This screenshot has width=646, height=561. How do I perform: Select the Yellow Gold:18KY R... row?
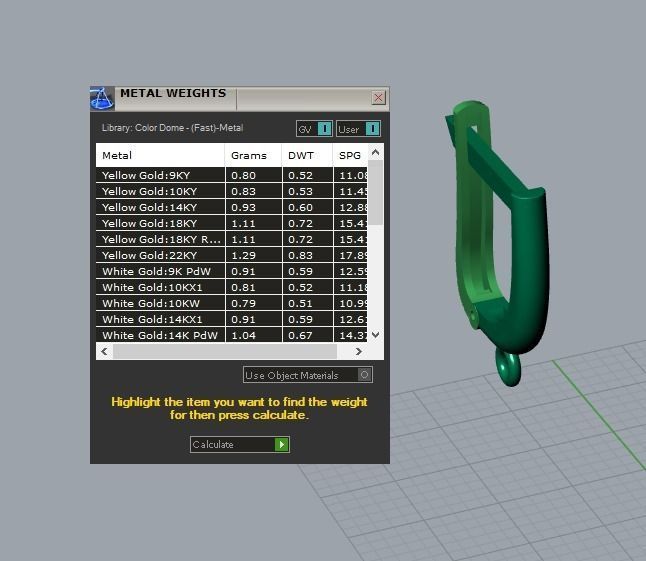[x=232, y=239]
